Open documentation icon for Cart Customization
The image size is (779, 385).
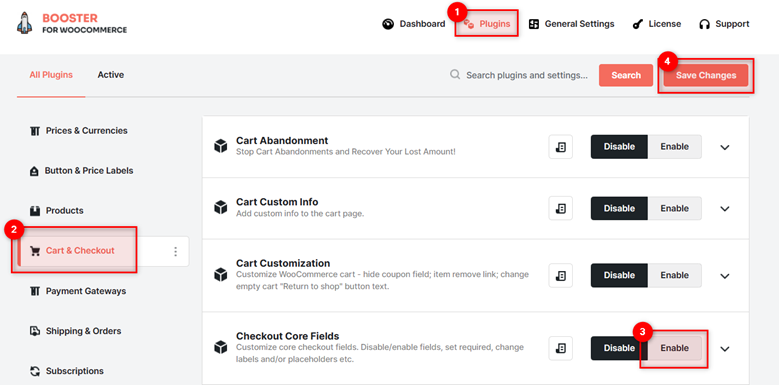pyautogui.click(x=560, y=275)
